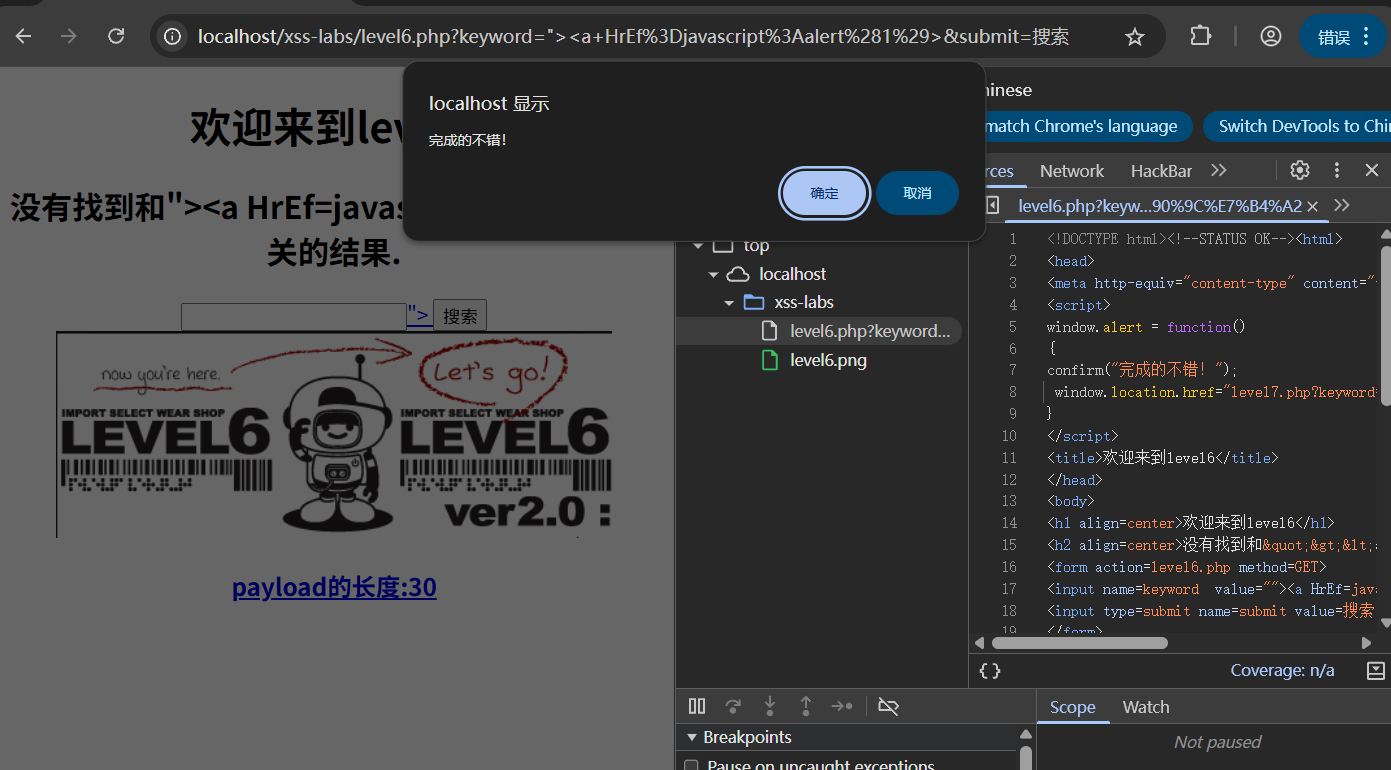Viewport: 1391px width, 770px height.
Task: Open DevTools three-dot customize menu
Action: 1337,170
